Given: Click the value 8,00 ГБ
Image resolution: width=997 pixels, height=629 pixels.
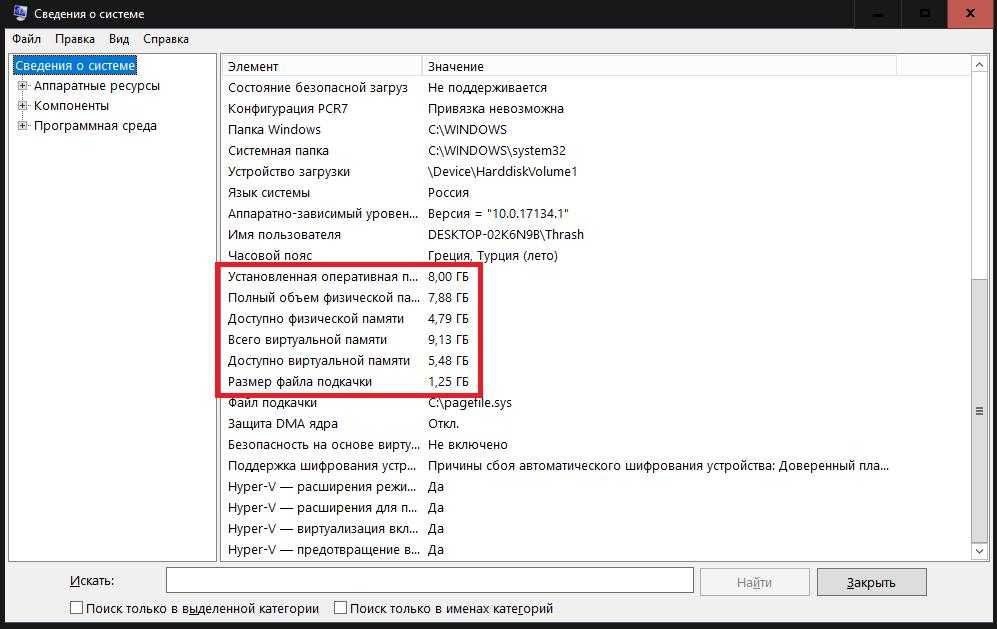Looking at the screenshot, I should 448,277.
